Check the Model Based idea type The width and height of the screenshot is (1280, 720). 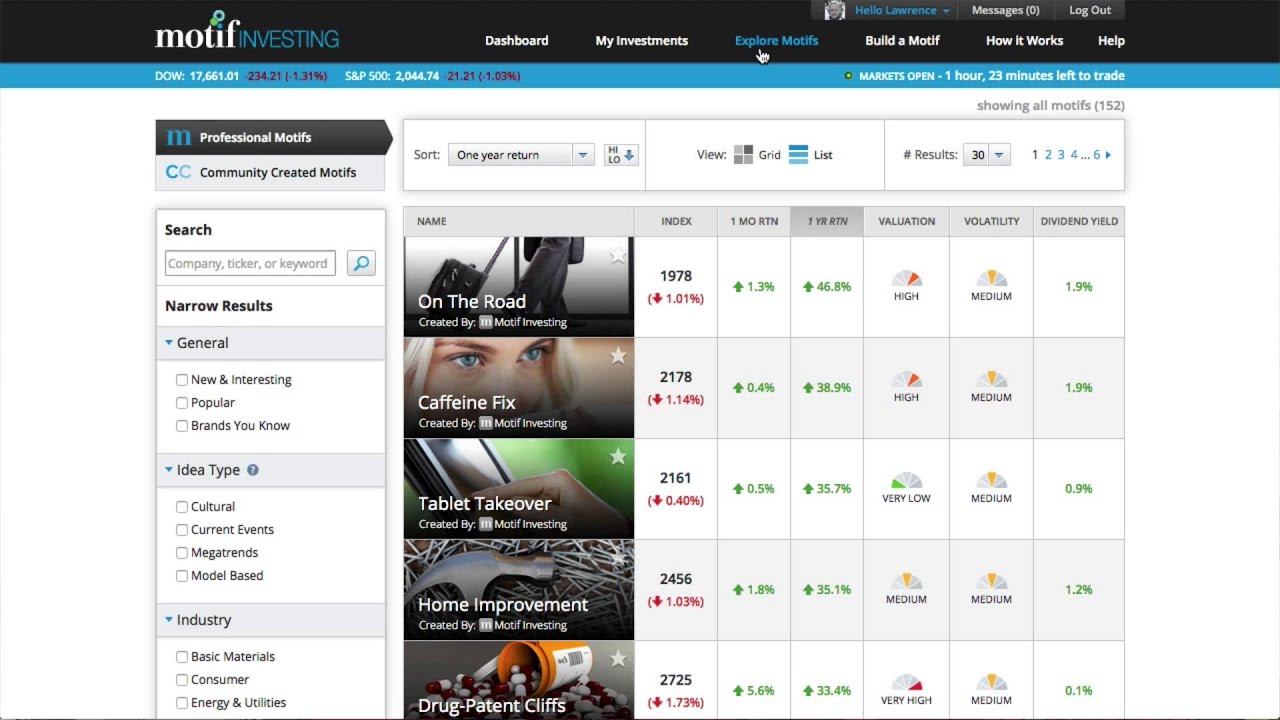(x=182, y=576)
